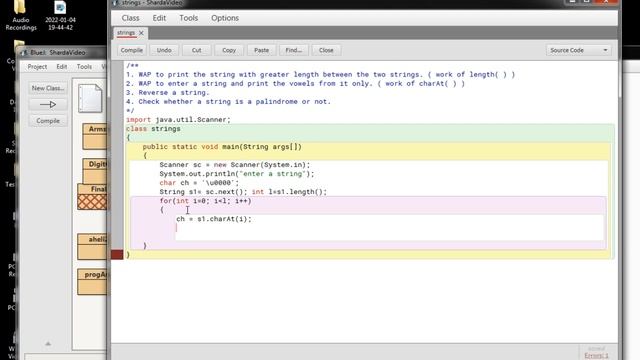Click the 'import java.util.Scanner;' code line
The width and height of the screenshot is (640, 360).
coord(178,120)
